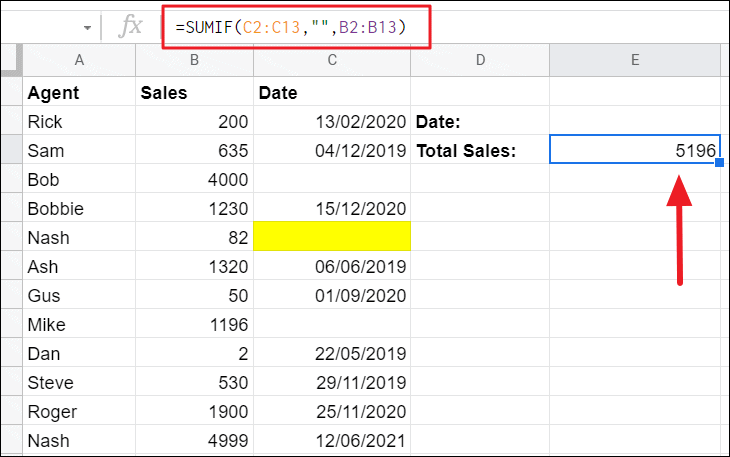Open the name box dropdown arrow
Viewport: 730px width, 457px height.
coord(87,27)
